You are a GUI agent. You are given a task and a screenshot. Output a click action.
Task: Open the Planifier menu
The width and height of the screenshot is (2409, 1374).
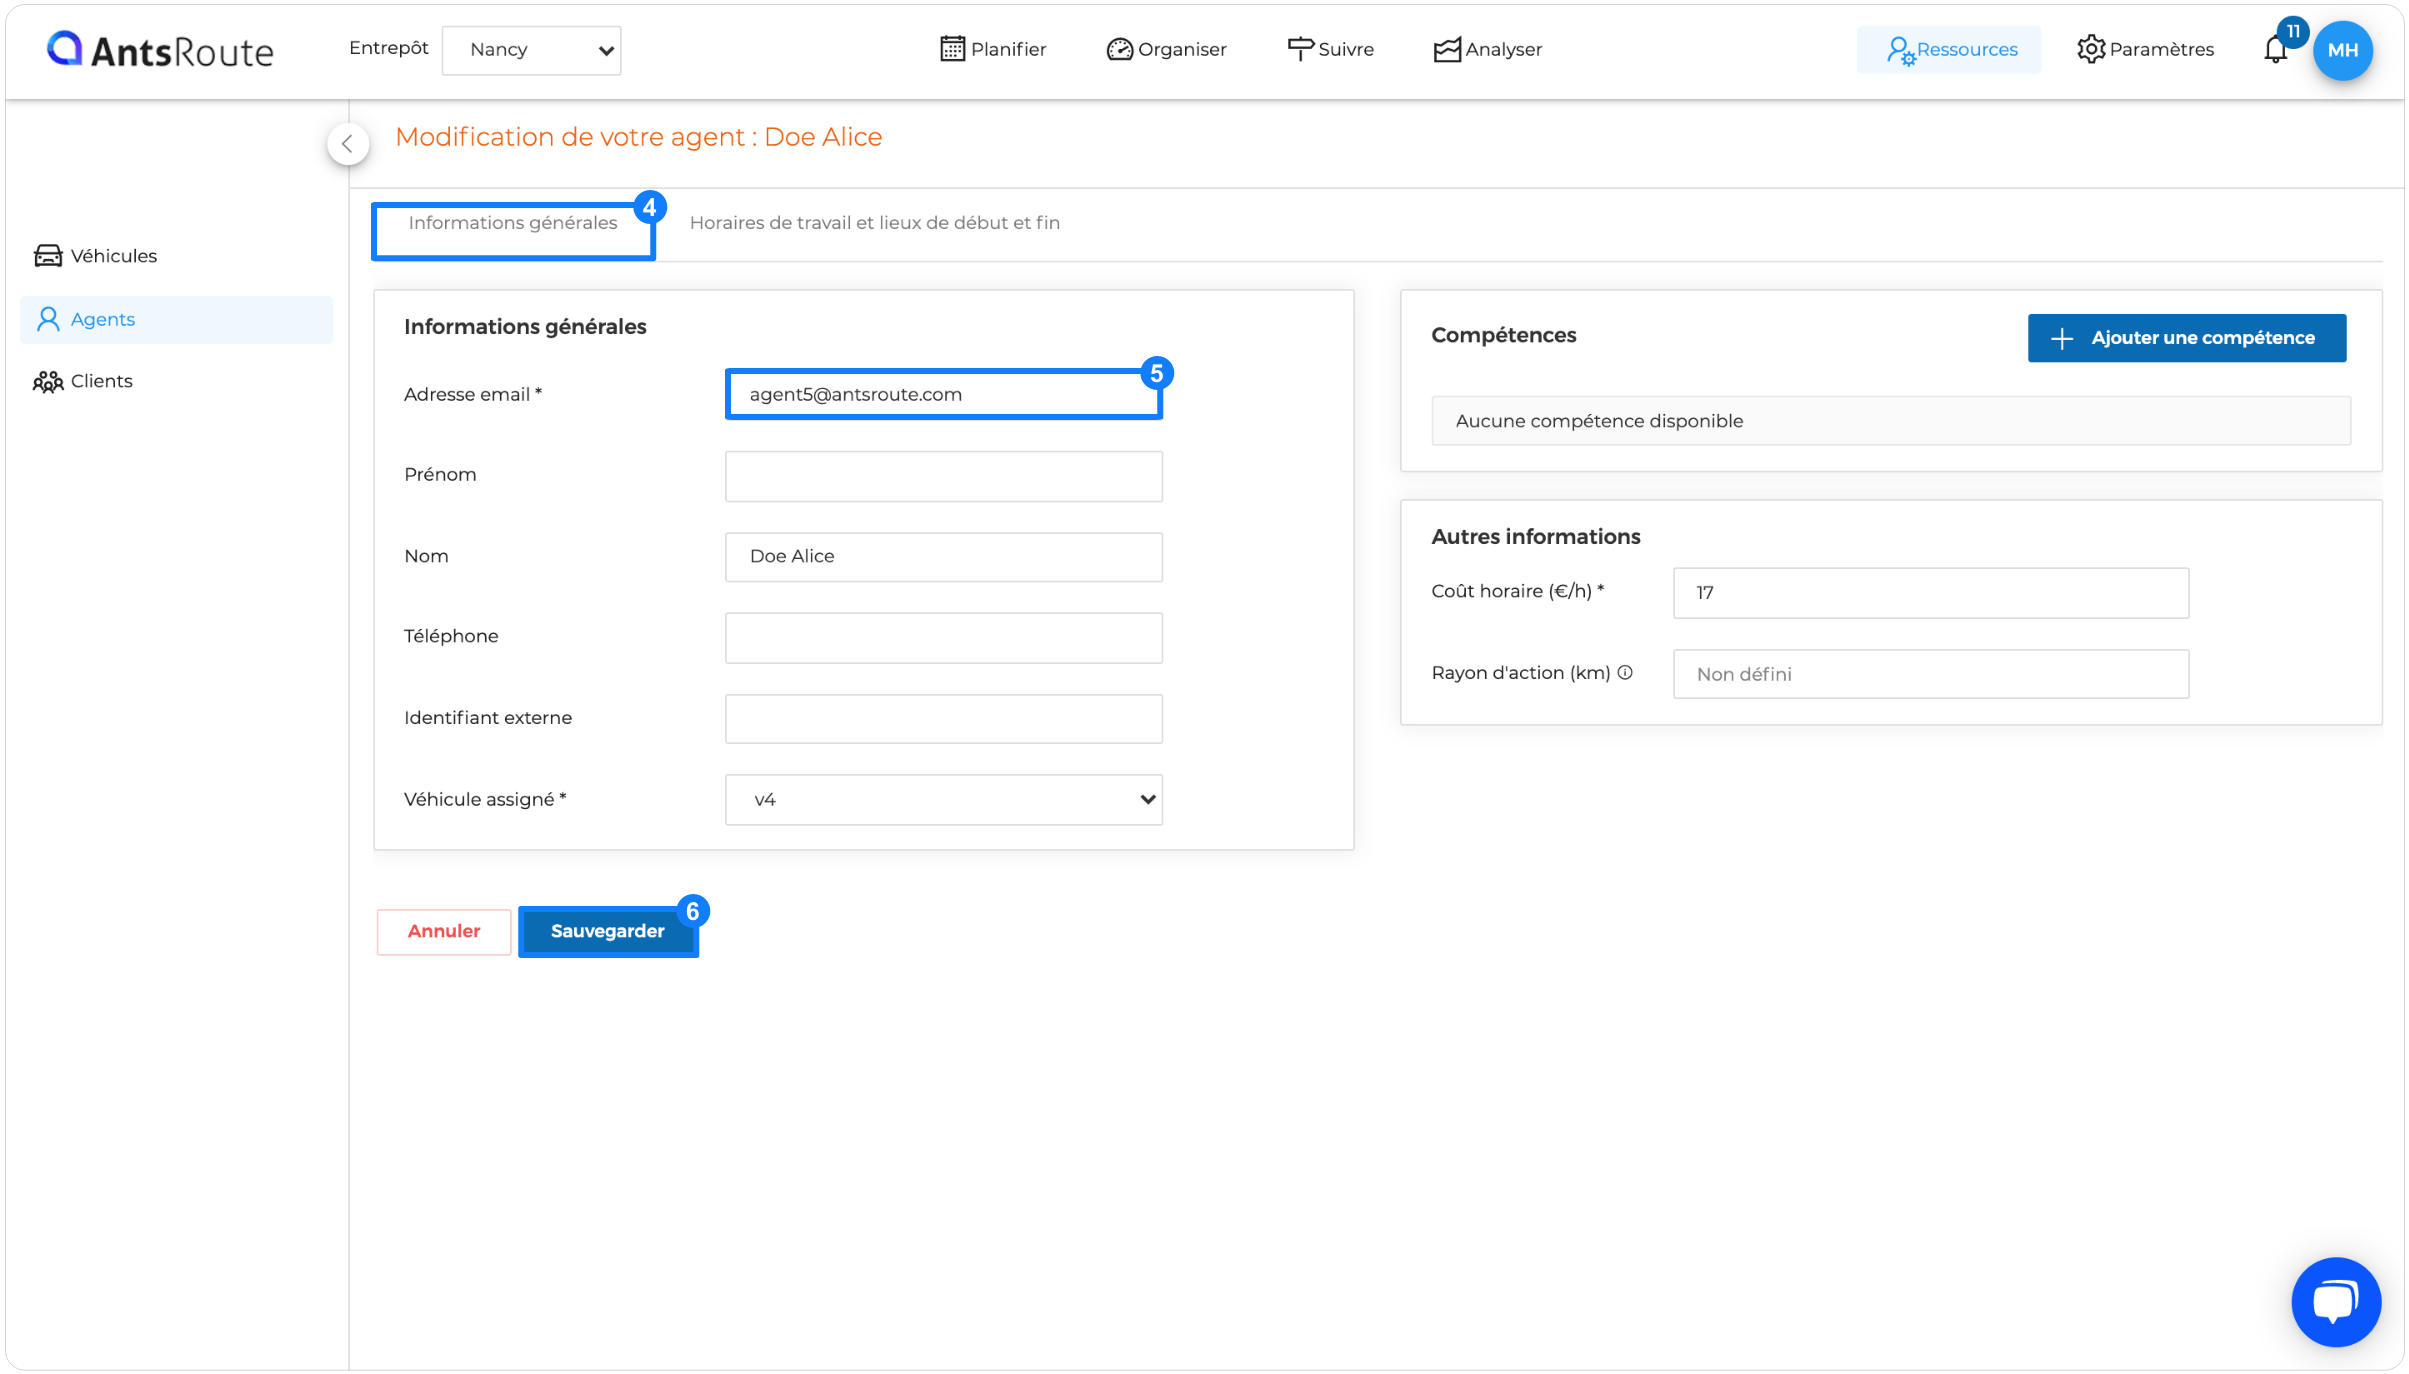point(993,49)
